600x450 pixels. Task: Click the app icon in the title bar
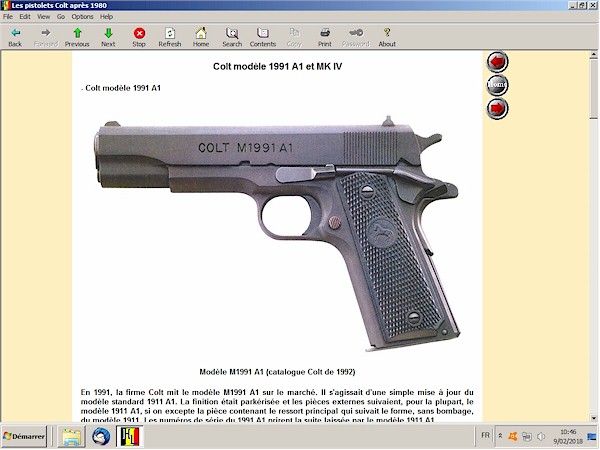[5, 5]
